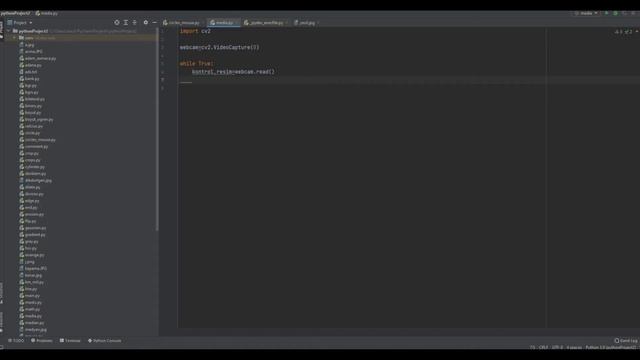Image resolution: width=640 pixels, height=360 pixels.
Task: Select edge.py in the project tree
Action: pos(29,201)
